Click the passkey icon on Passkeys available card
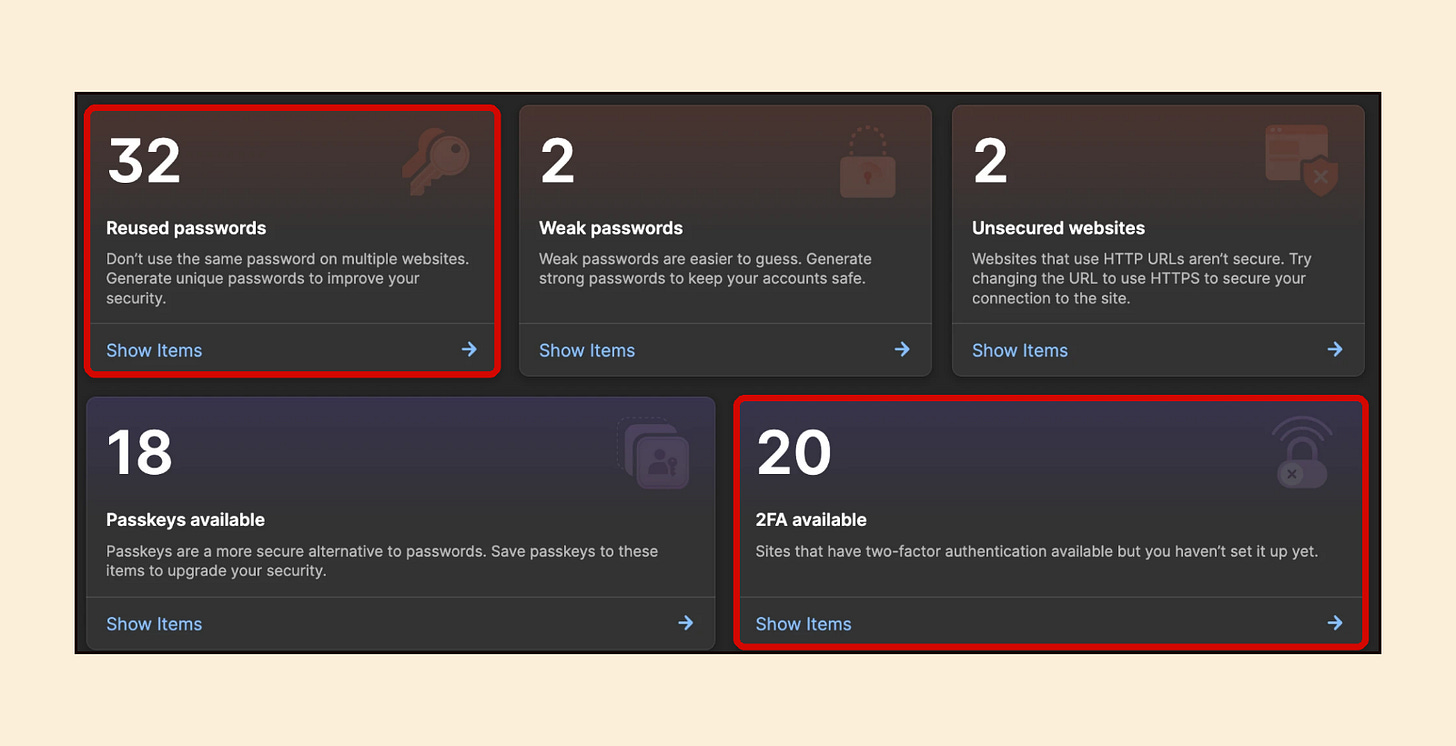 653,453
